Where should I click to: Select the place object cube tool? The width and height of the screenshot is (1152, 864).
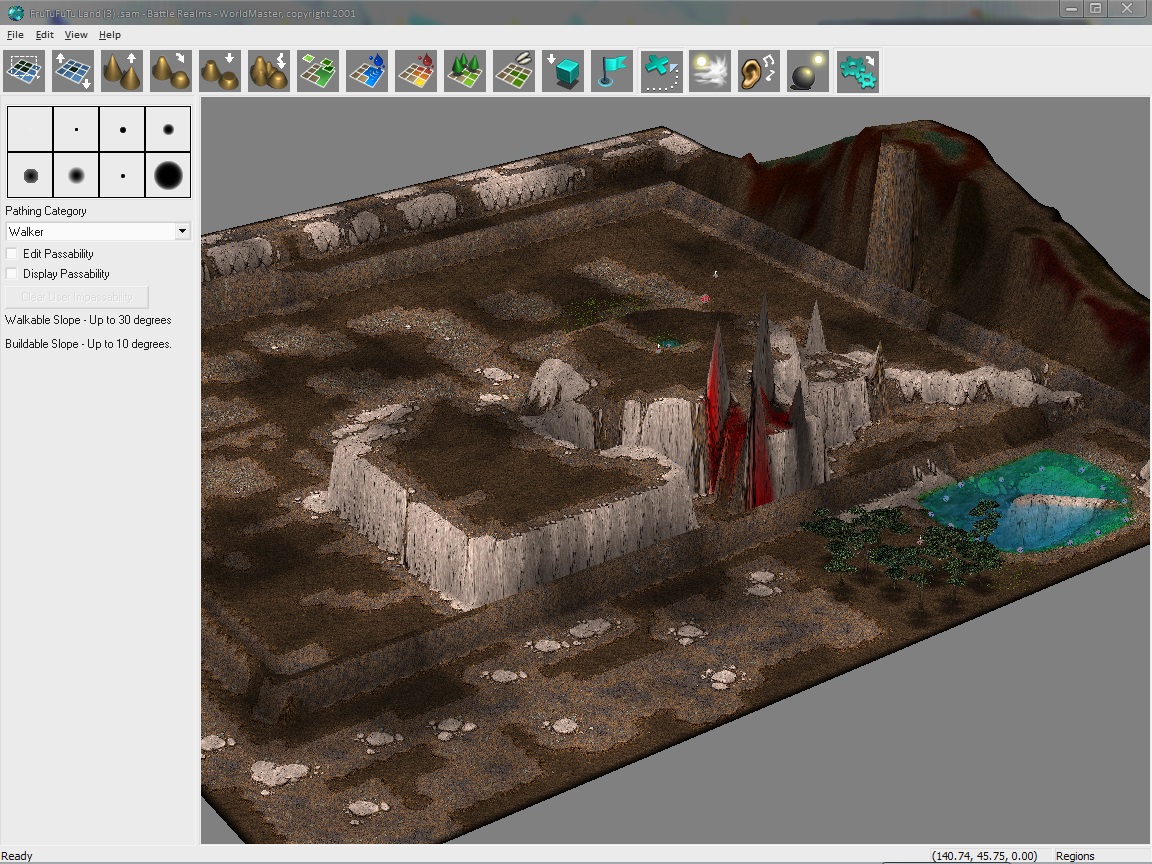point(563,71)
